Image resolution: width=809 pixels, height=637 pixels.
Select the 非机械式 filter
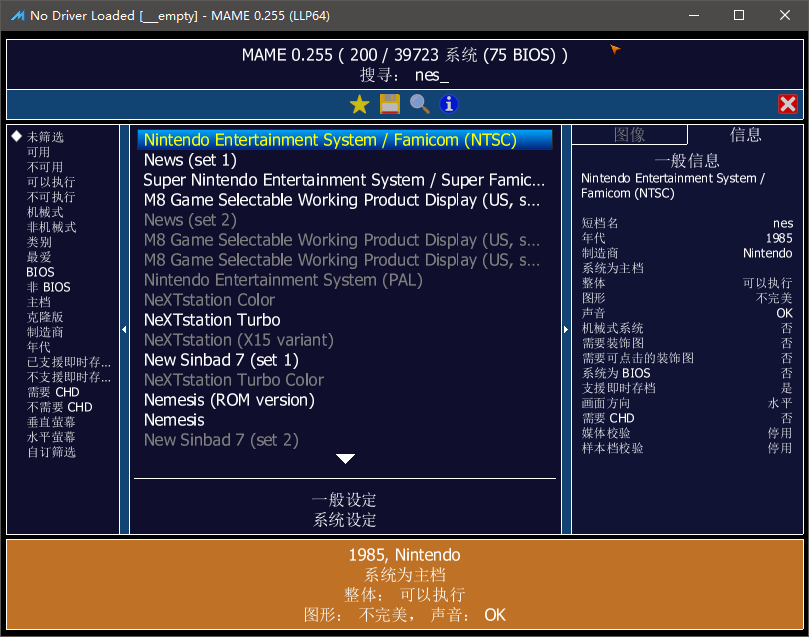pos(51,227)
